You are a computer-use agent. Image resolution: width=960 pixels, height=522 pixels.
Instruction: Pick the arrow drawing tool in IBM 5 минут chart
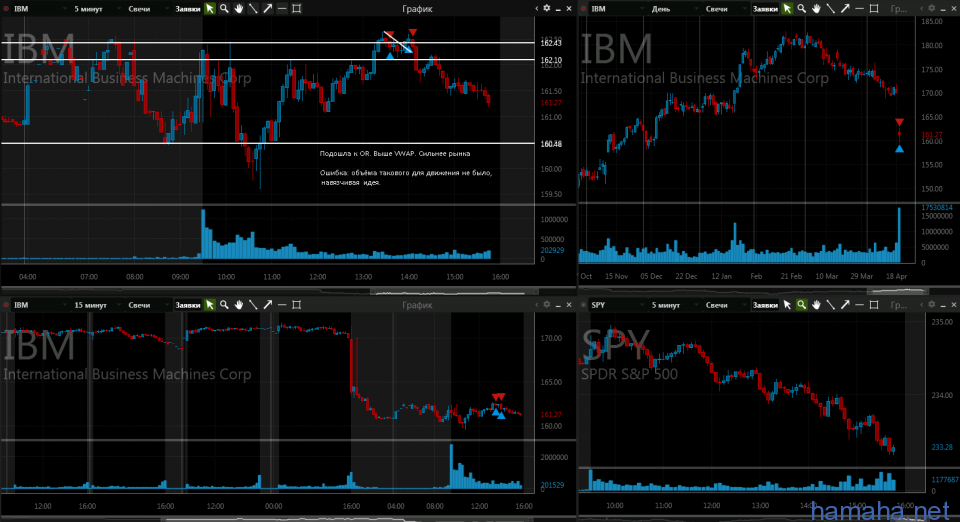(268, 9)
